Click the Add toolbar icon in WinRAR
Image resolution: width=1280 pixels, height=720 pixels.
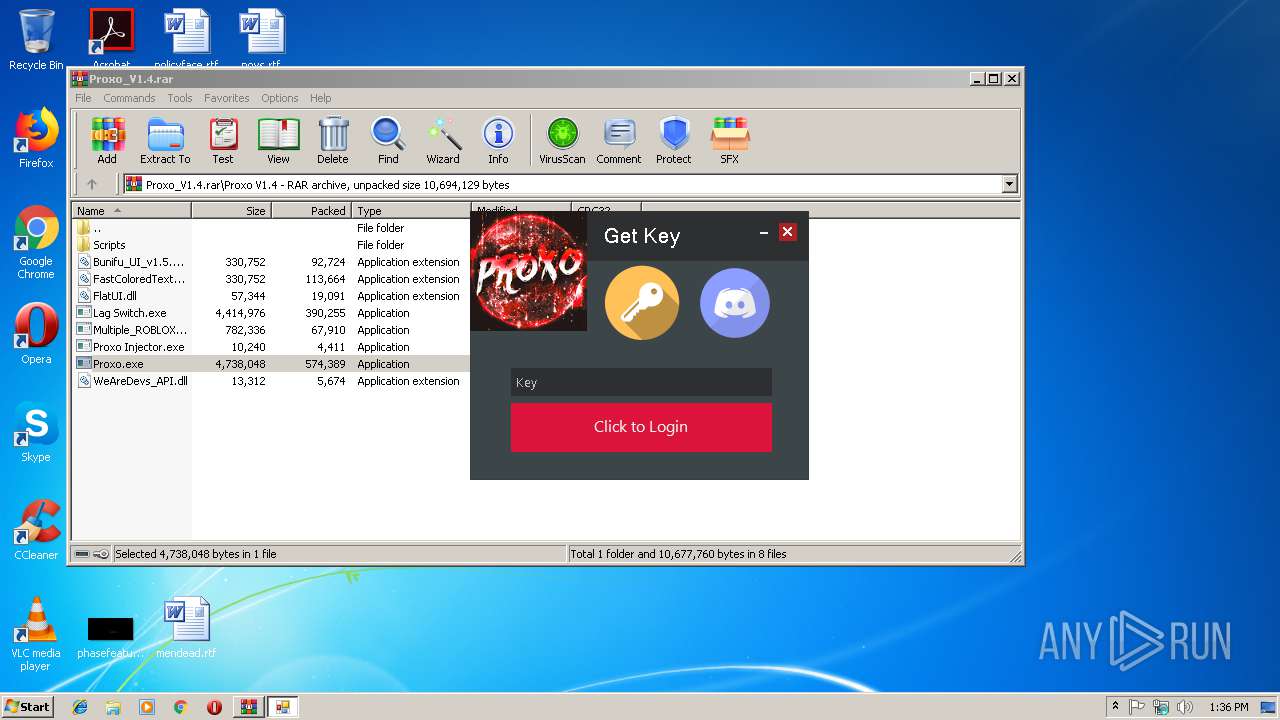pyautogui.click(x=107, y=140)
